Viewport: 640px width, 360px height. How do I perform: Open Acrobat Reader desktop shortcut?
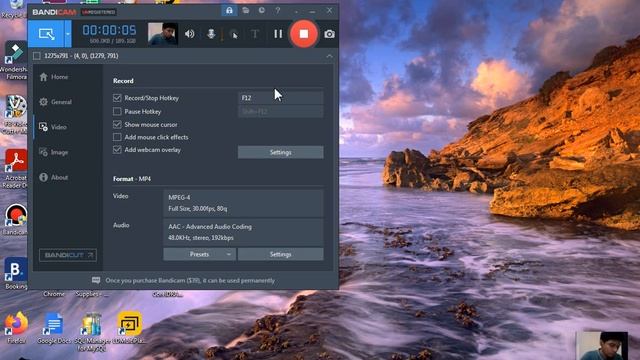coord(16,168)
